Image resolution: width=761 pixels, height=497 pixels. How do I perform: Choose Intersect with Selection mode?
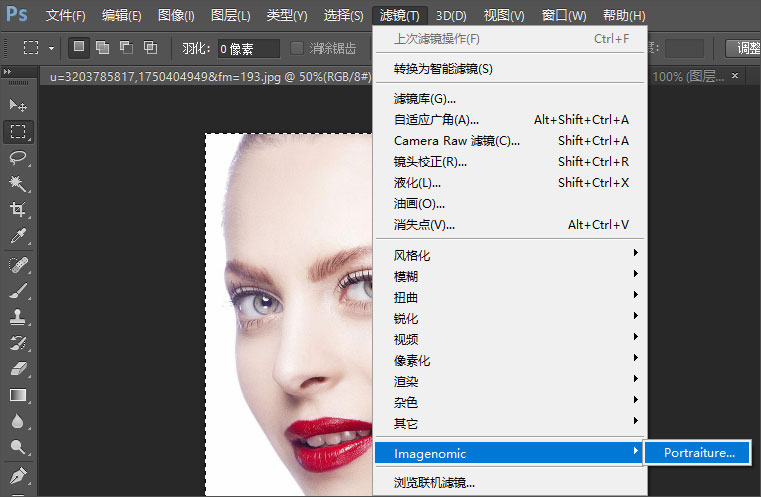150,48
